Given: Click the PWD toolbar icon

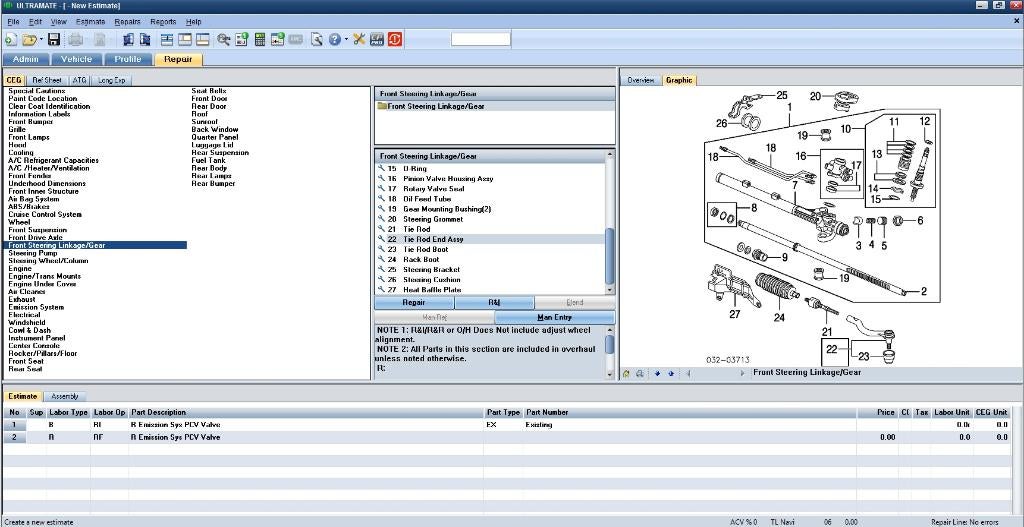Looking at the screenshot, I should click(x=377, y=40).
